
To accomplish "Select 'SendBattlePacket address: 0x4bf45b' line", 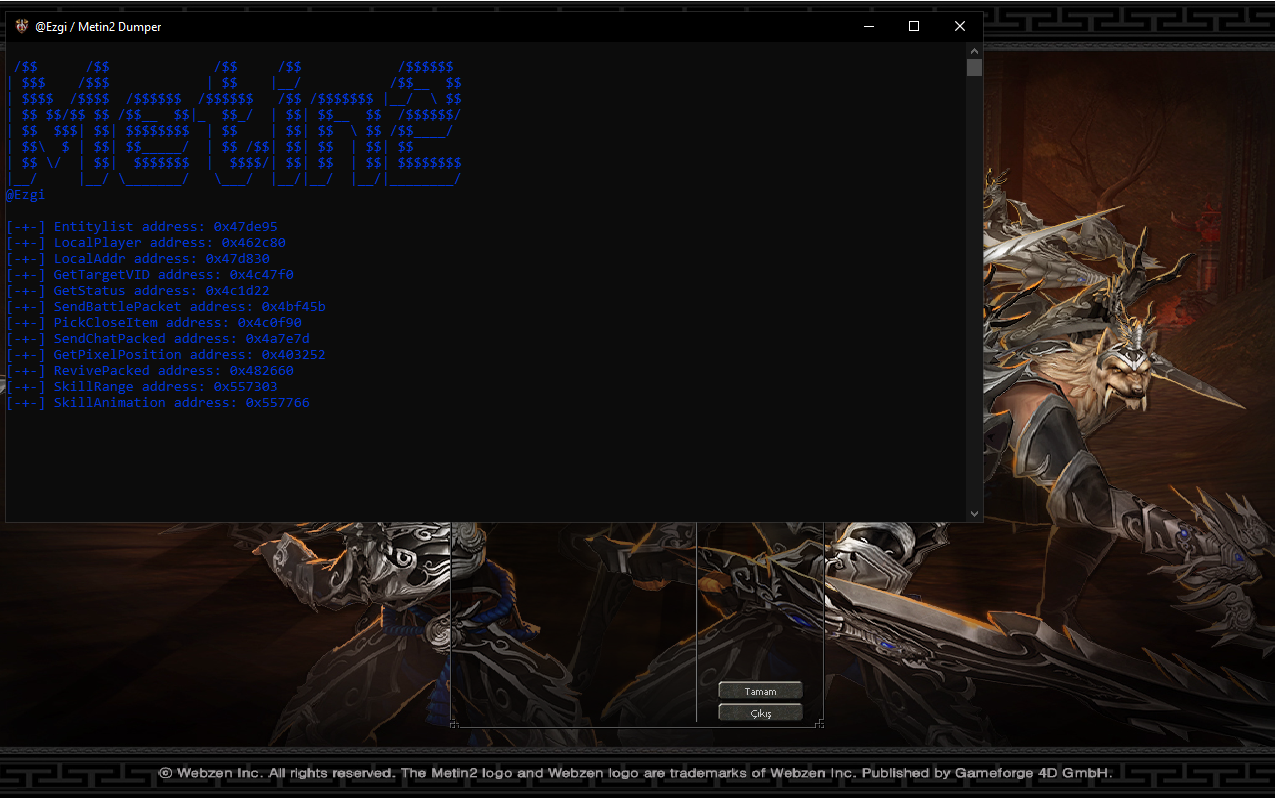I will pyautogui.click(x=166, y=307).
